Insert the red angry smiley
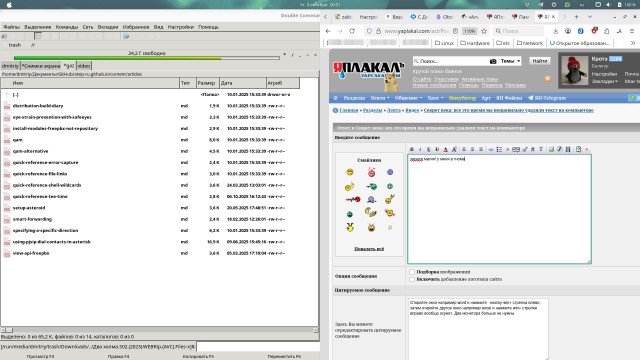Screen dimensions: 640x360 (371, 172)
